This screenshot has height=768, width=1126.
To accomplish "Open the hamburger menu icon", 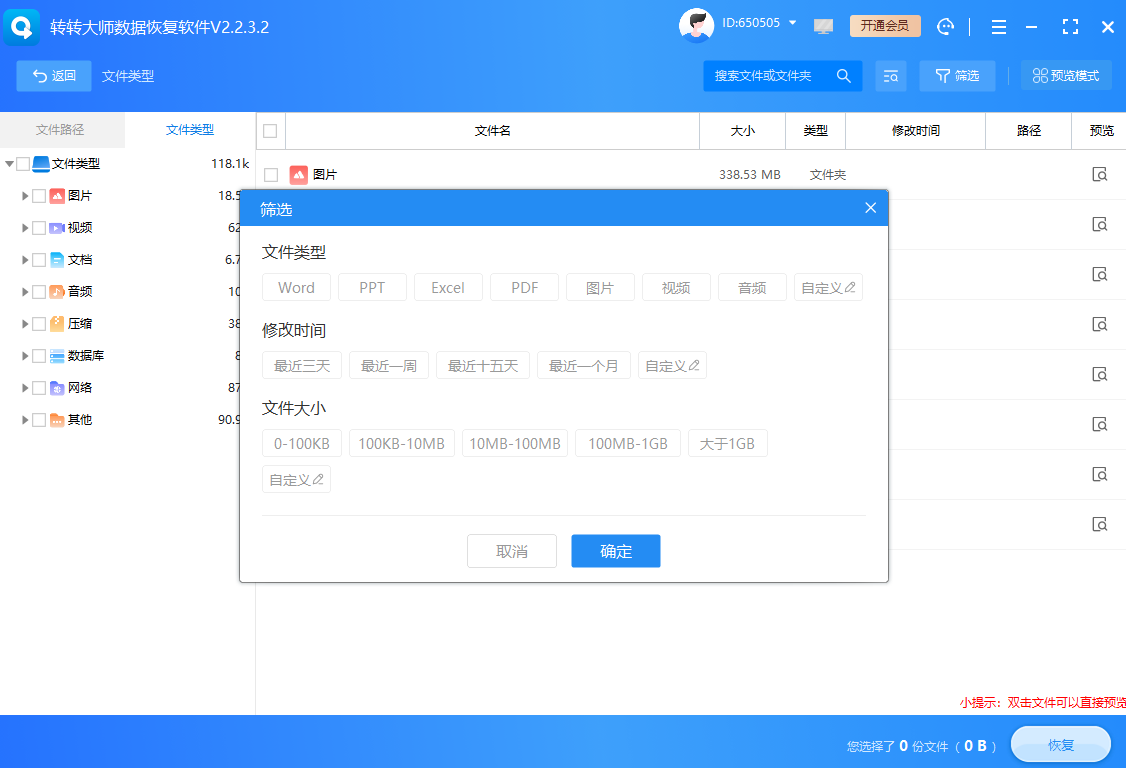I will point(998,26).
